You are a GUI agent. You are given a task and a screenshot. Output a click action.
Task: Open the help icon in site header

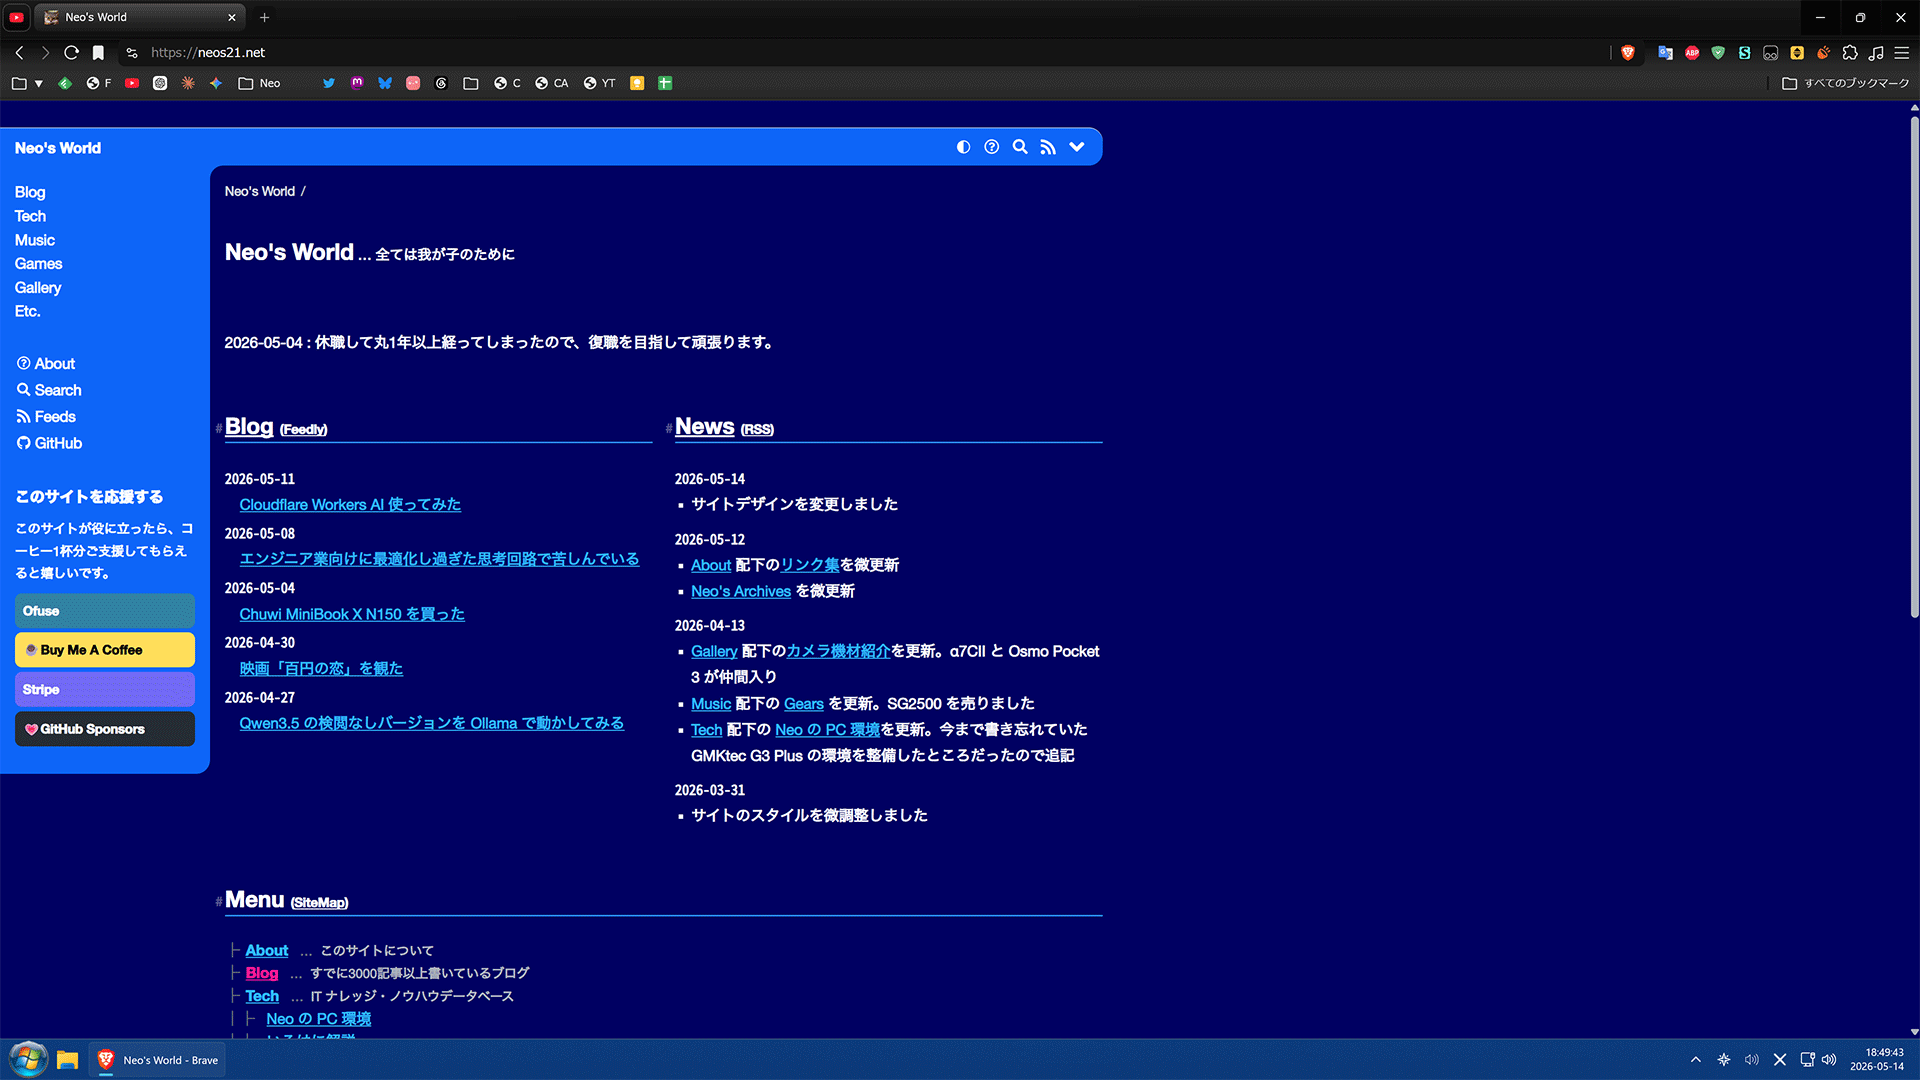(991, 147)
